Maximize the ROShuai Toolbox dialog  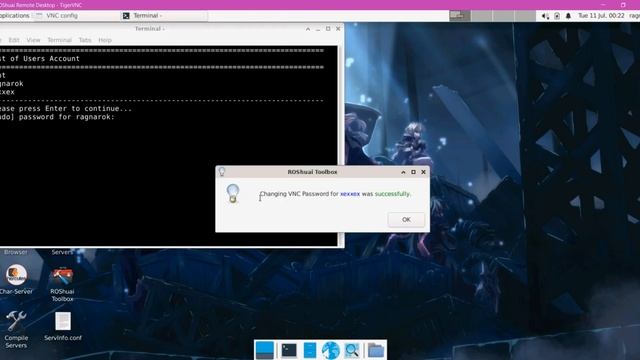[x=413, y=172]
